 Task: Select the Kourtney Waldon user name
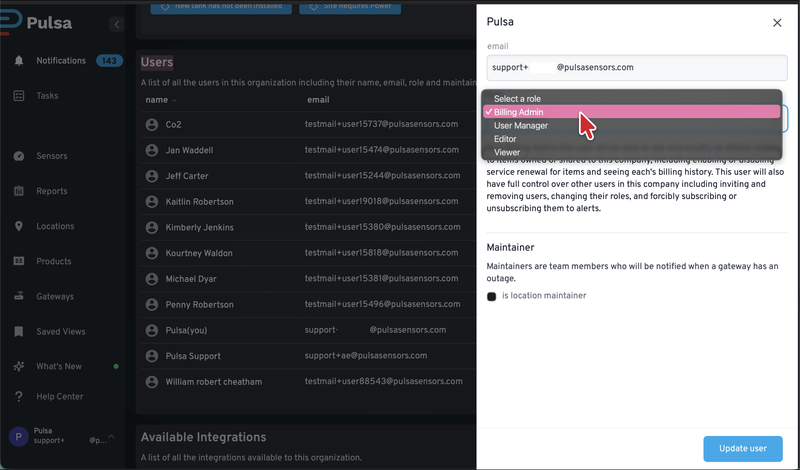[199, 253]
